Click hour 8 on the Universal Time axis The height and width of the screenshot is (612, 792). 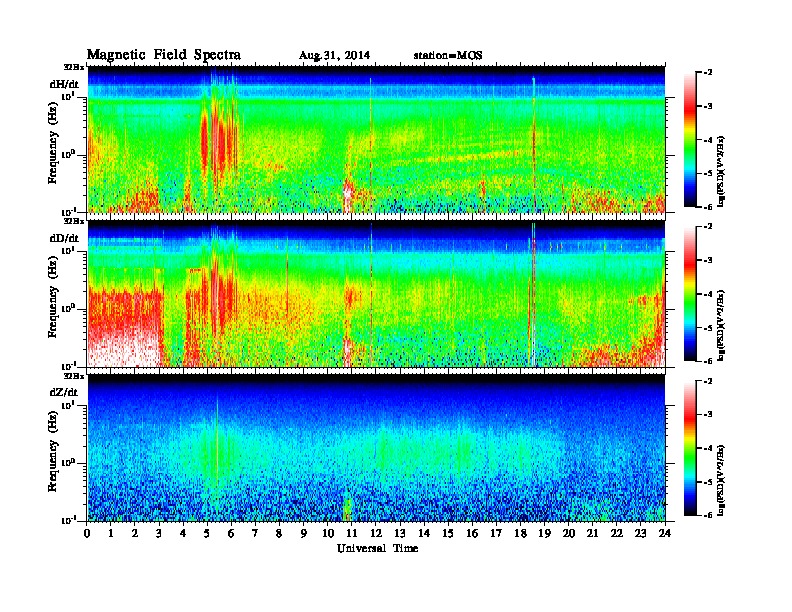(x=280, y=533)
